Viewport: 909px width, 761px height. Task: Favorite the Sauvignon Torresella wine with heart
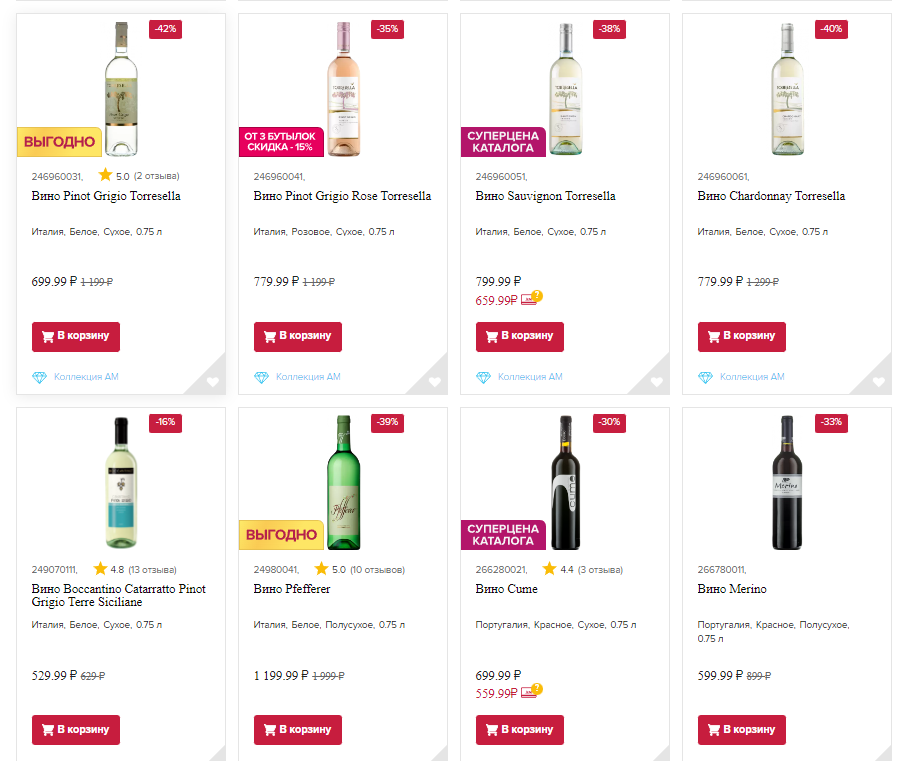tap(657, 382)
